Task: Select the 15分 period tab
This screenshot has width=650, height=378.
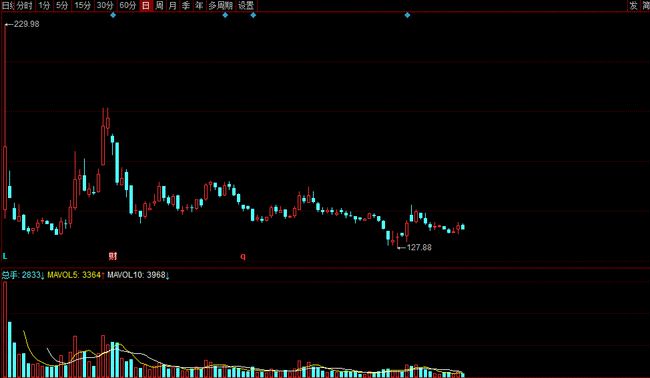Action: [82, 5]
